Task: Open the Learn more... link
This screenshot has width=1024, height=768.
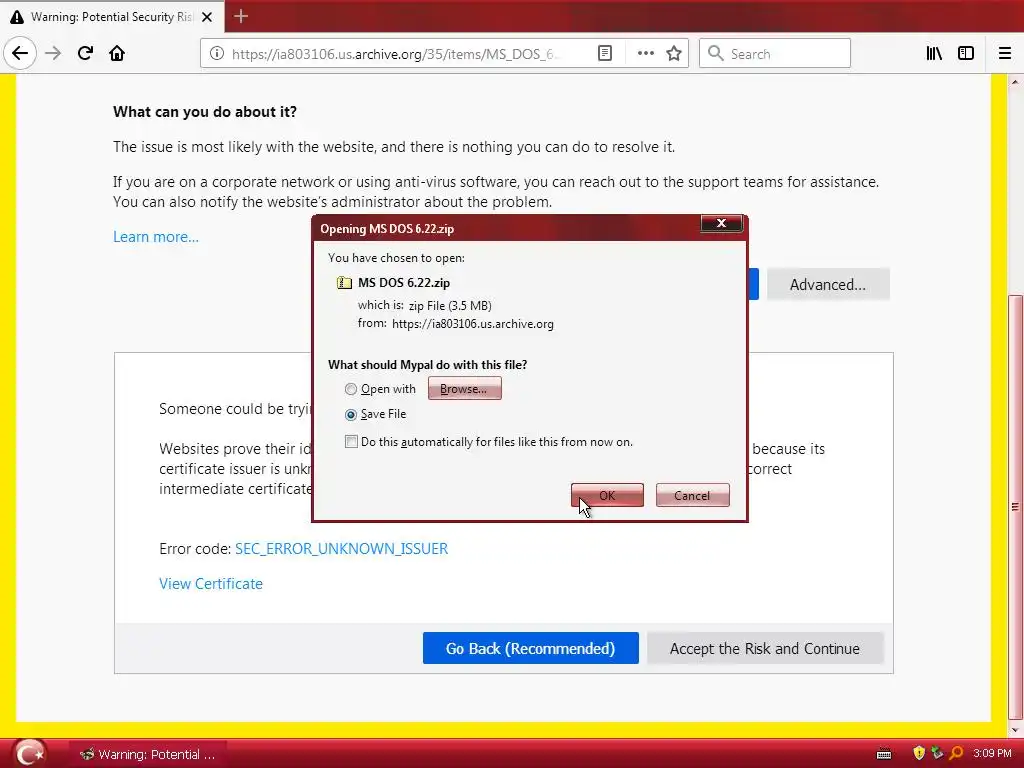Action: (155, 236)
